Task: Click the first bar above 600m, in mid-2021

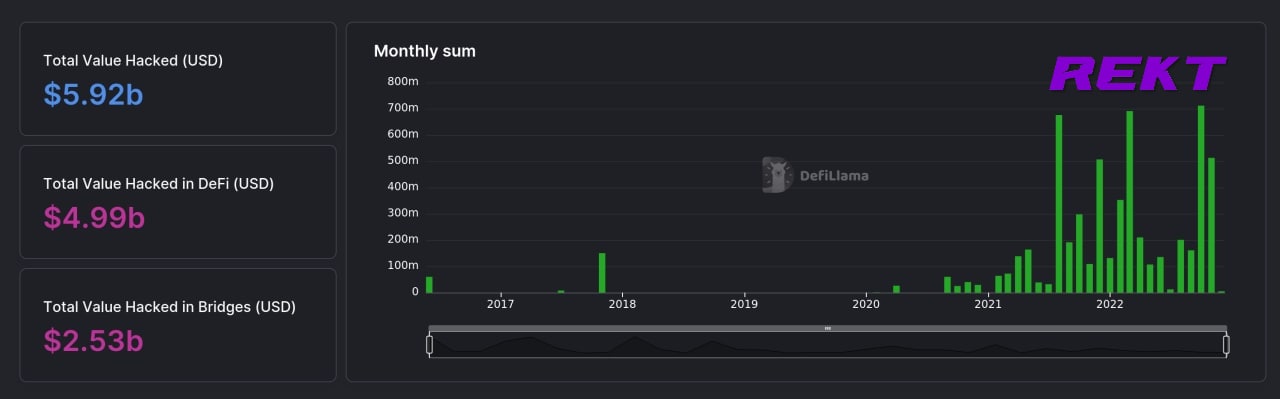Action: coord(1059,204)
